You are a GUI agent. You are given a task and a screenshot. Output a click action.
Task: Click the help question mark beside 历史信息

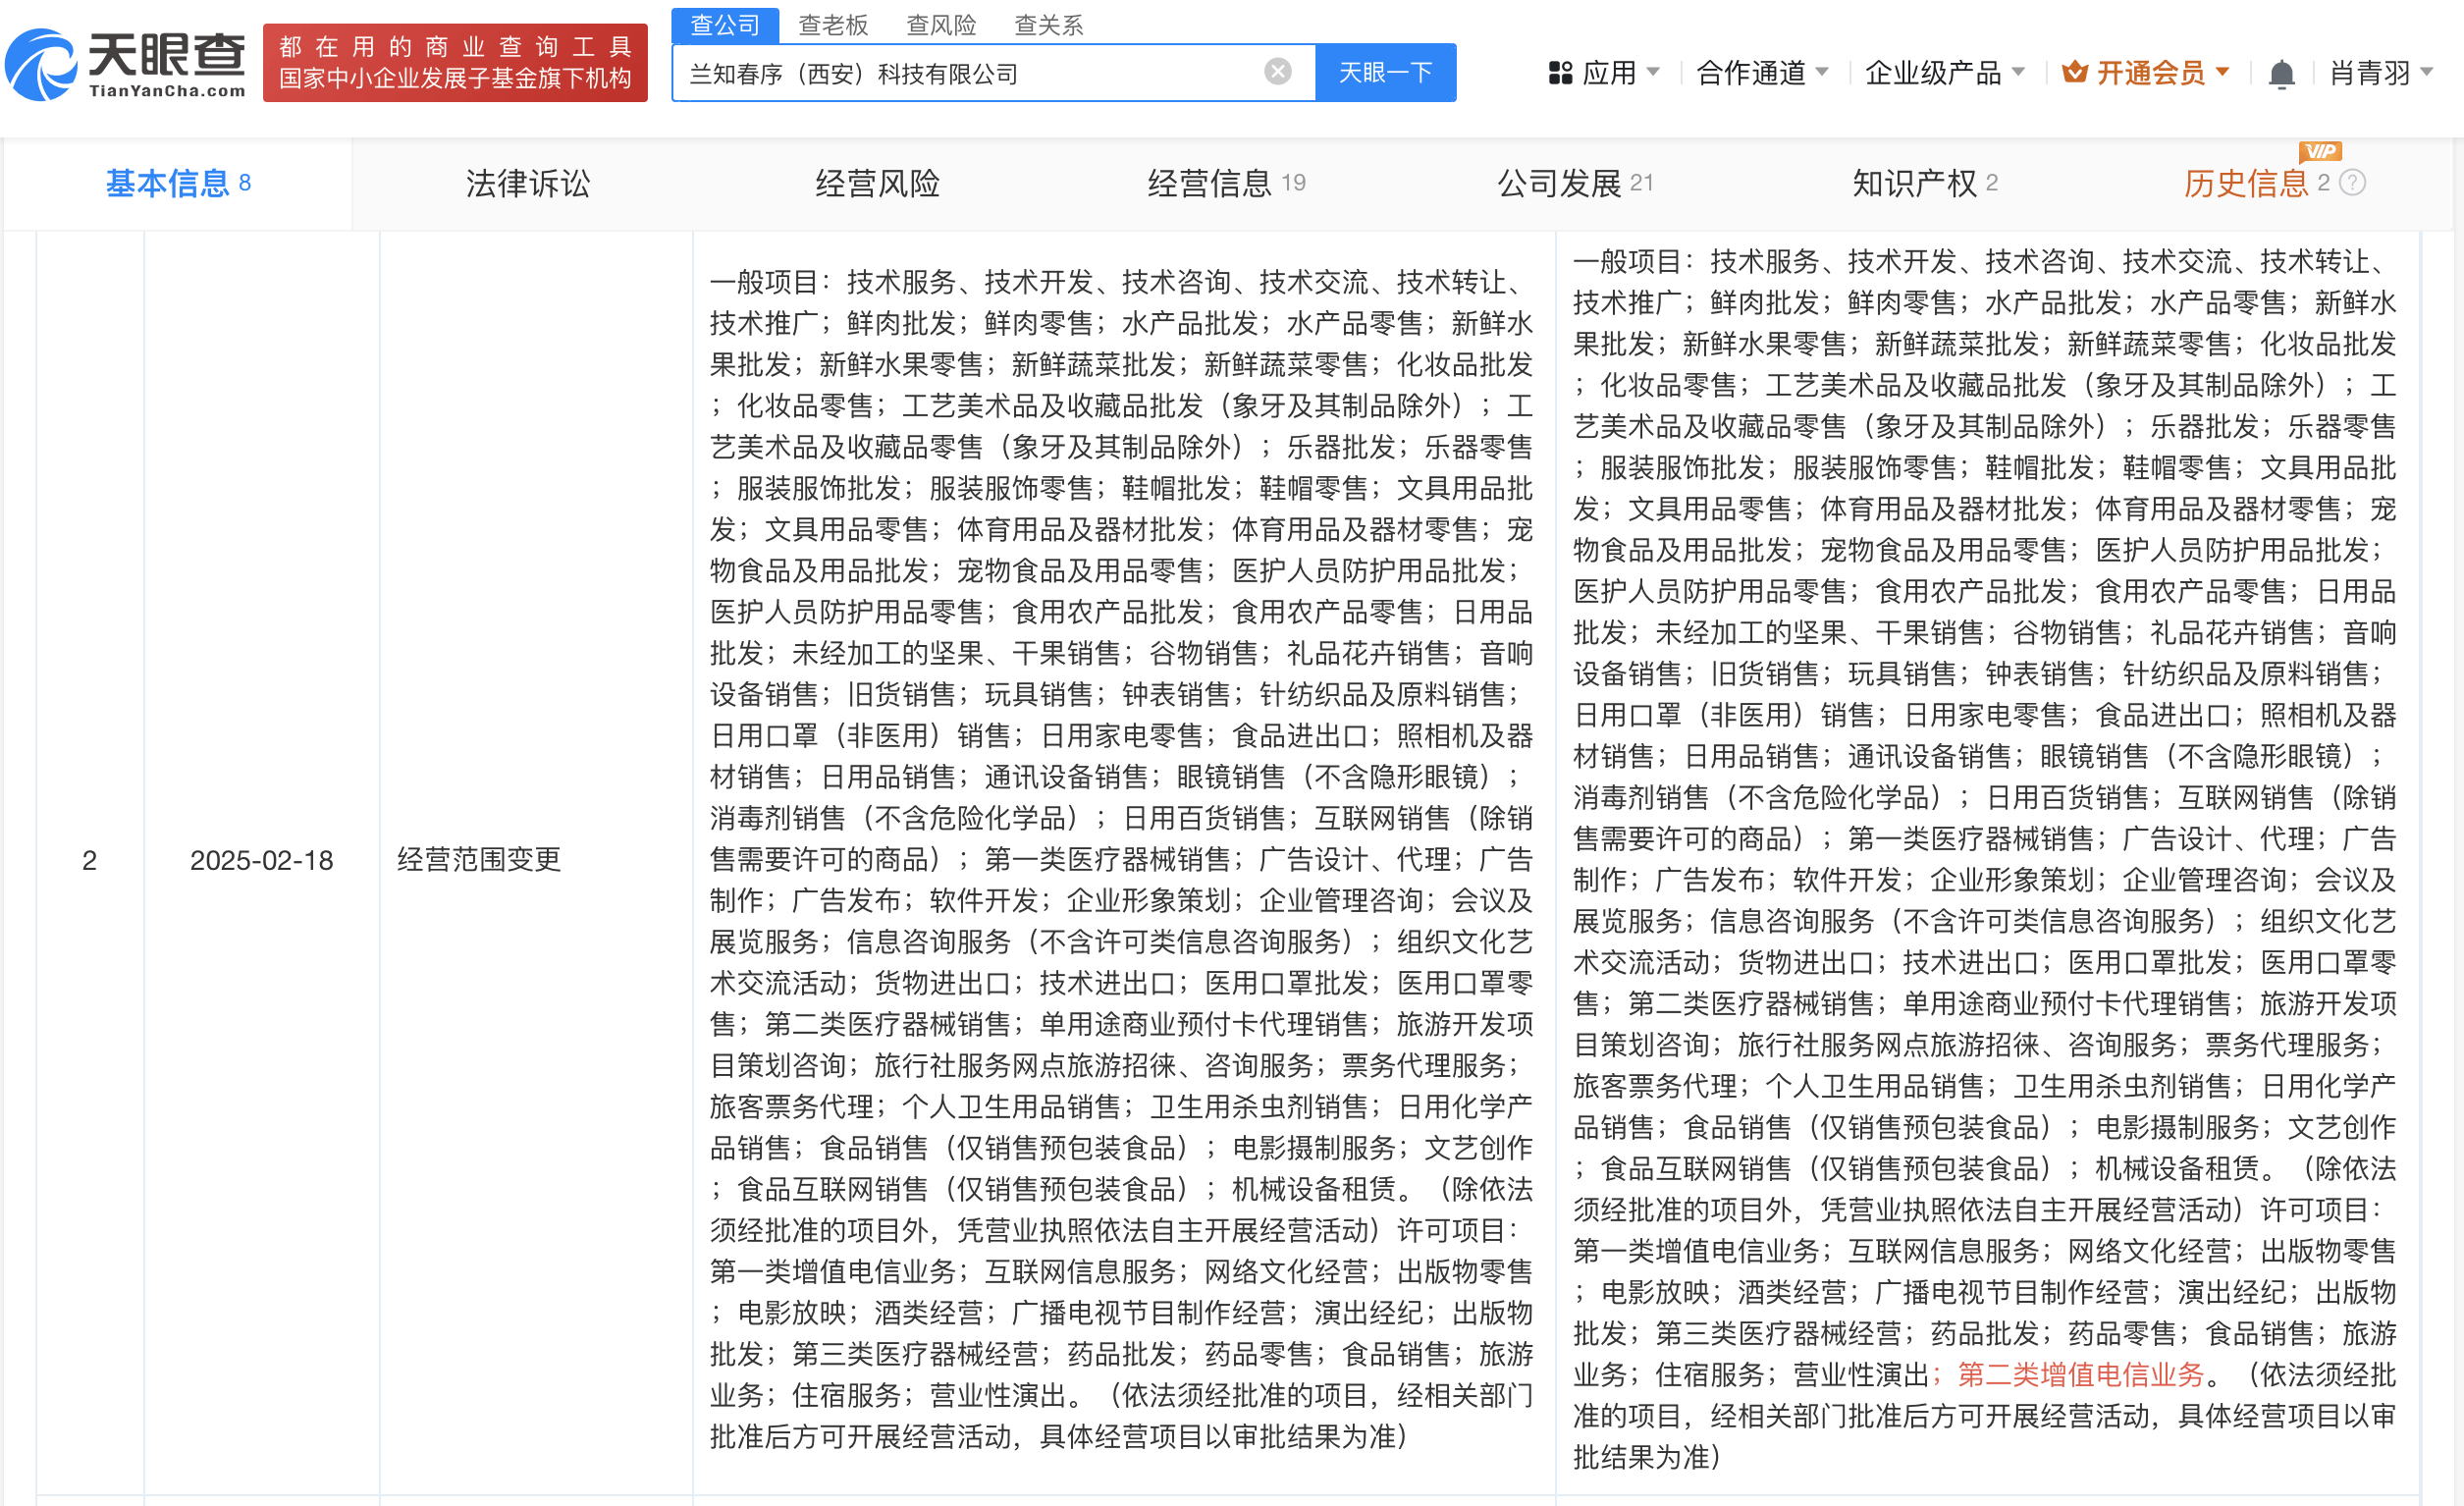(x=2353, y=183)
